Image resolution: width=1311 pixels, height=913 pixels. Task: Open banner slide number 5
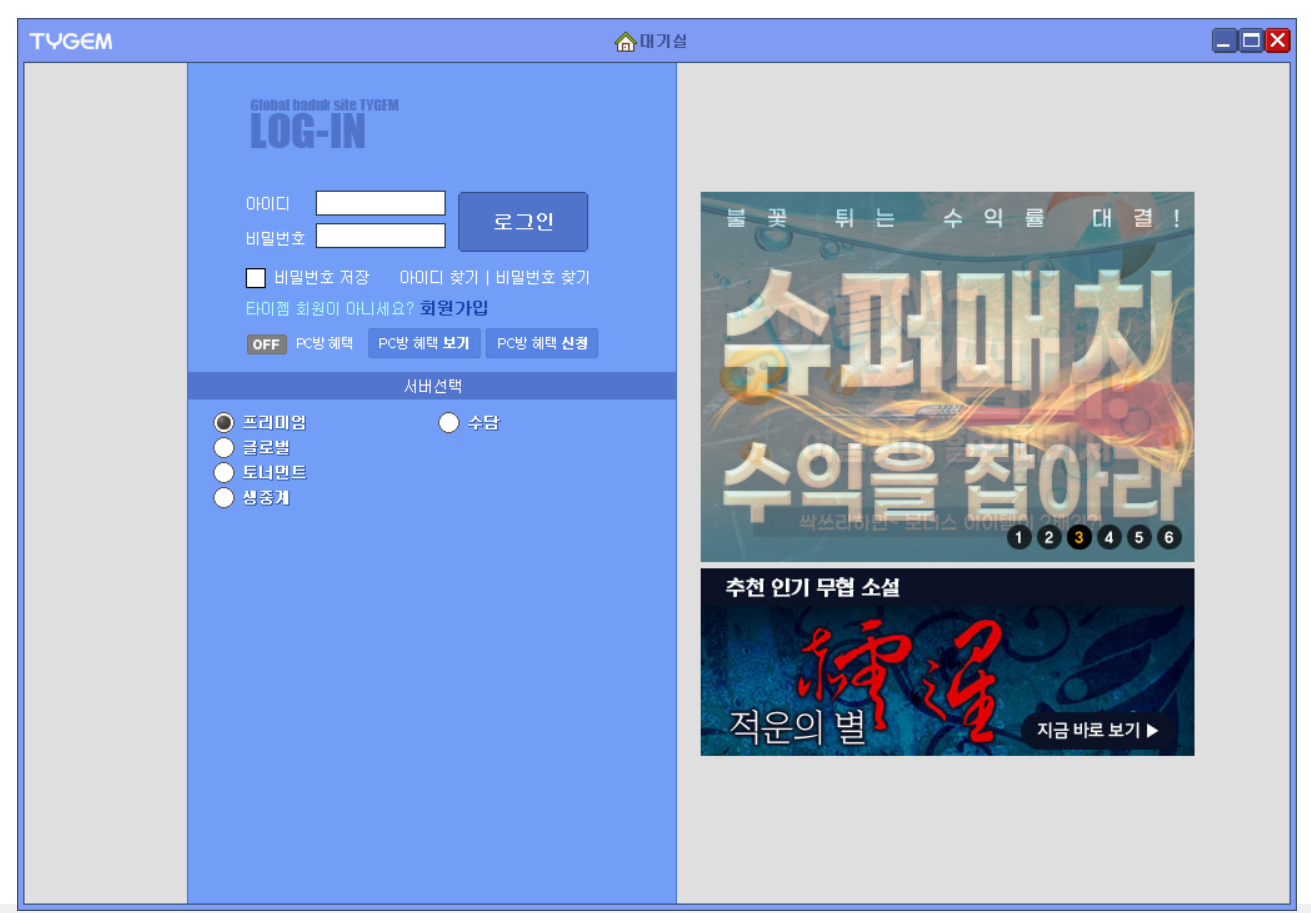pyautogui.click(x=1139, y=537)
